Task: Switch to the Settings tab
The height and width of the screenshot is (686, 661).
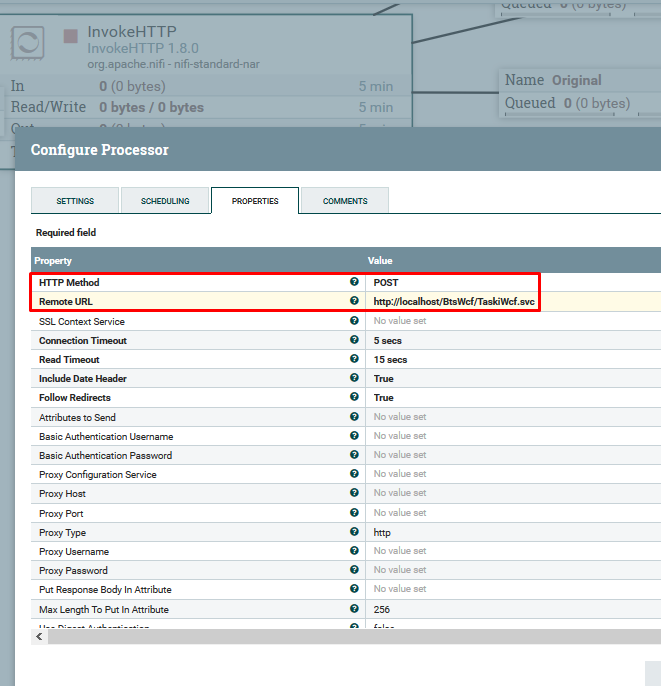Action: [75, 201]
